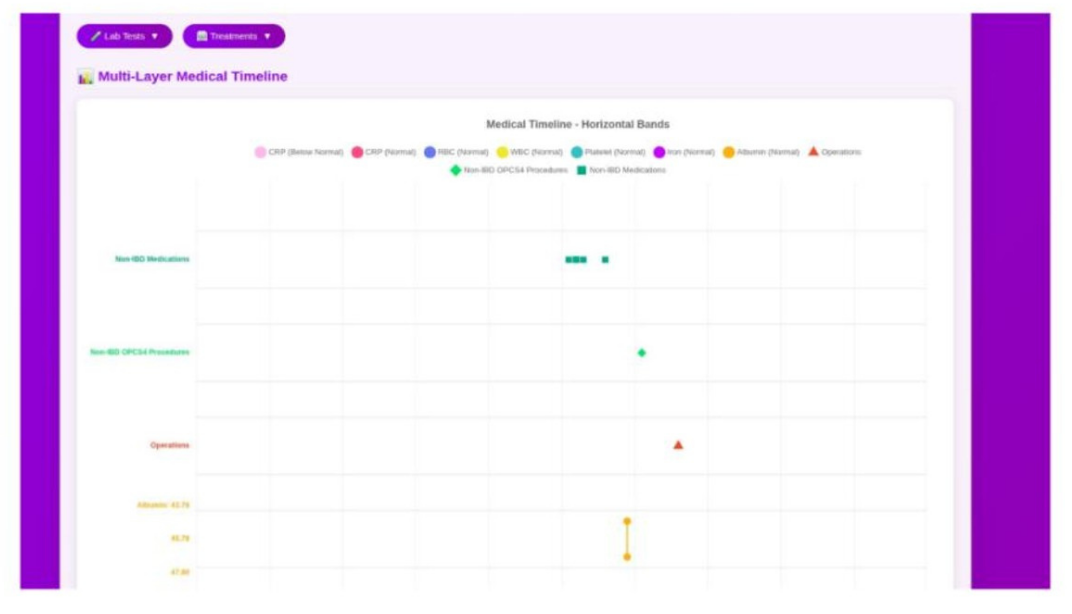
Task: Open the Lab Tests dropdown
Action: click(x=124, y=36)
